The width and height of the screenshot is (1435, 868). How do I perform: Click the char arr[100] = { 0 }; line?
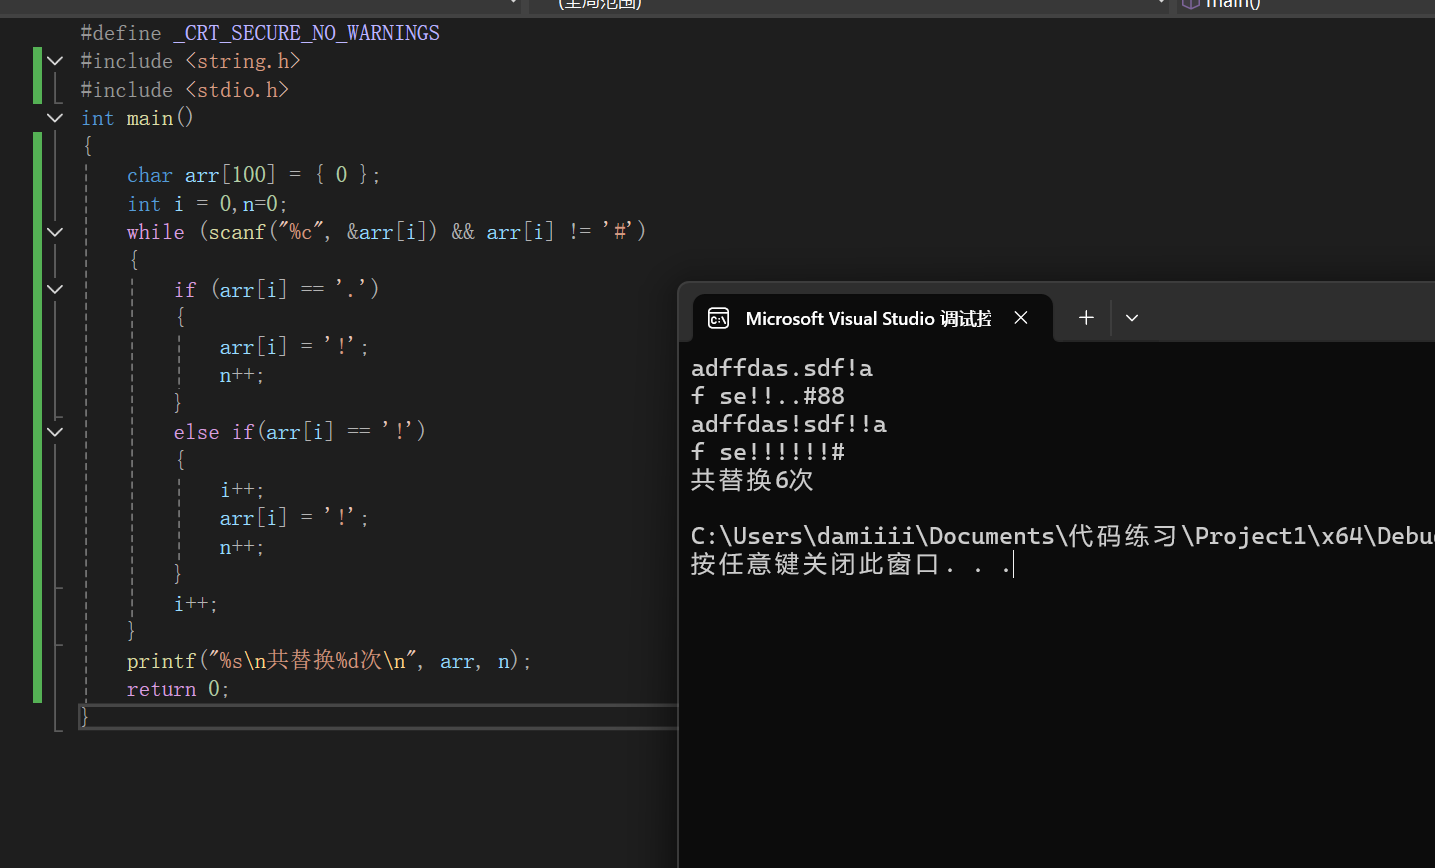[x=254, y=175]
